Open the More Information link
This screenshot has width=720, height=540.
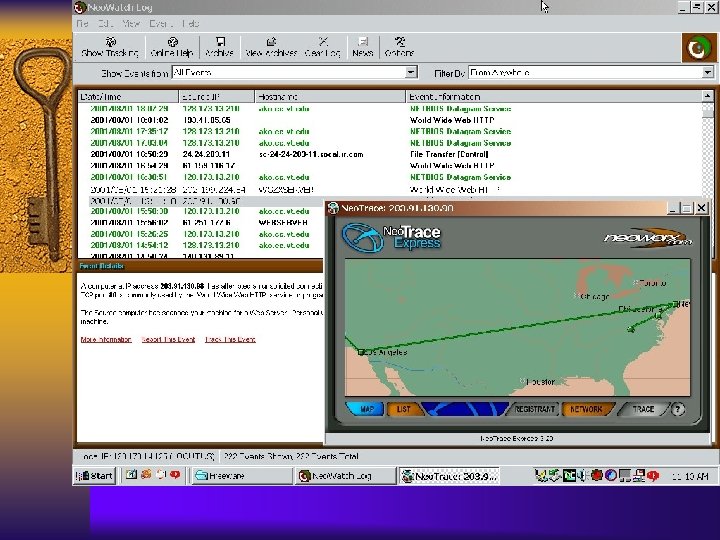pyautogui.click(x=106, y=339)
